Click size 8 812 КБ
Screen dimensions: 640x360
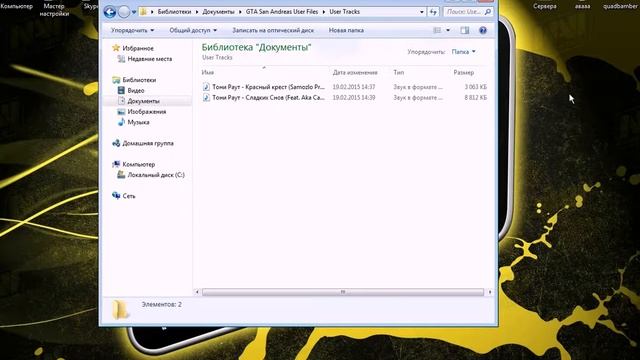[x=476, y=98]
